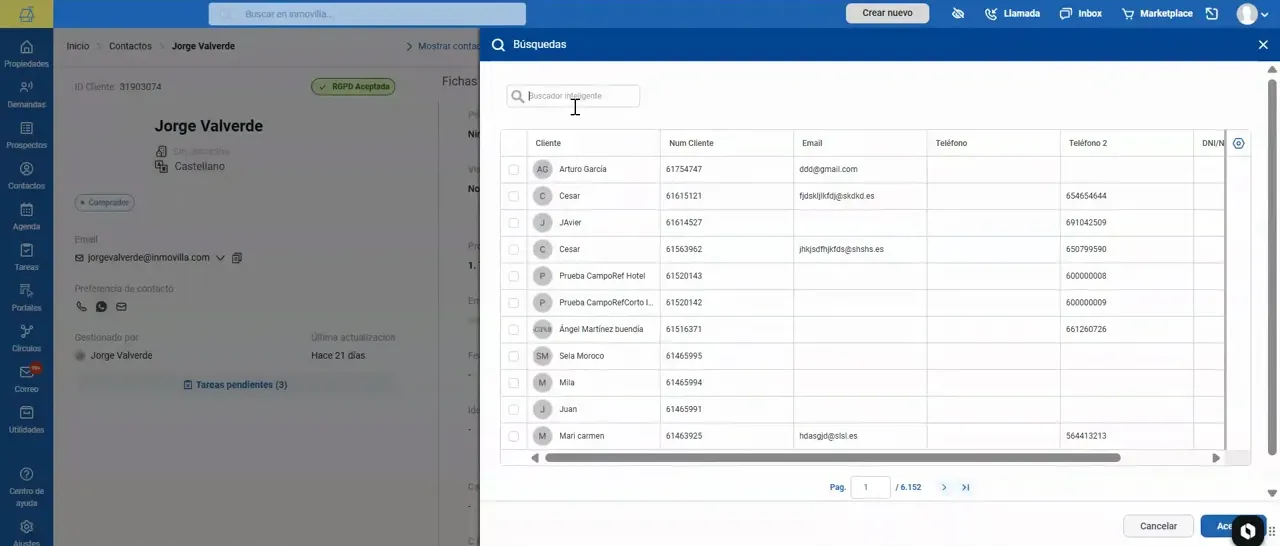Screen dimensions: 1280x546
Task: Jump to last page of results
Action: point(966,487)
